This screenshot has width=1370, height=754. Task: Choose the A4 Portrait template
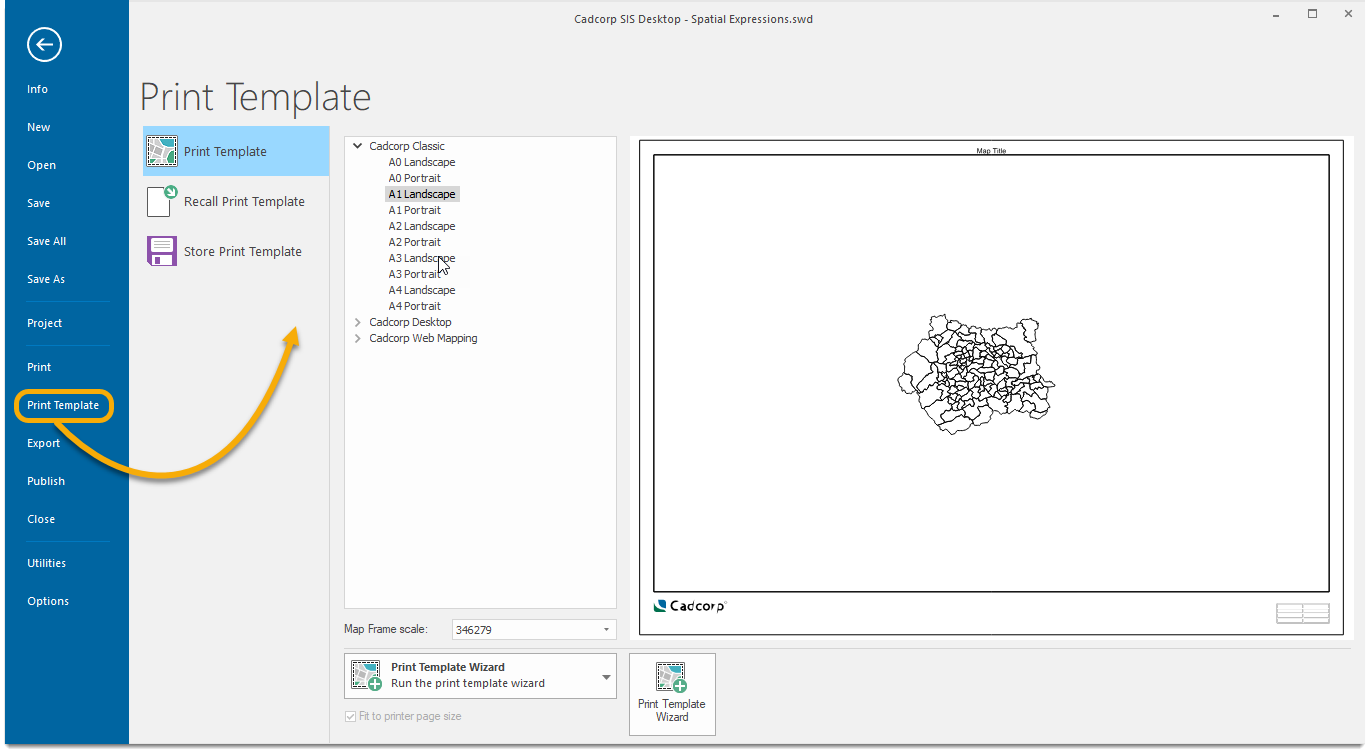point(414,306)
